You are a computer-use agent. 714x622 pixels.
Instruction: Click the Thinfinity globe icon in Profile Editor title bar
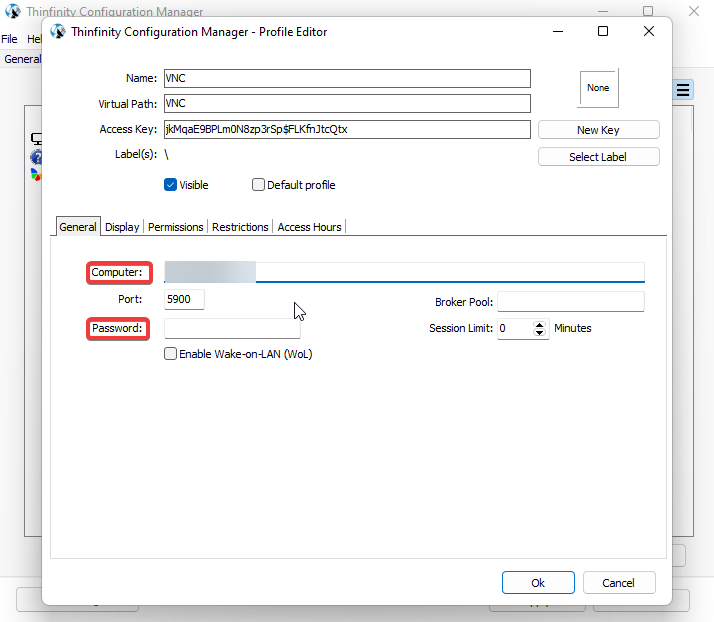[58, 31]
